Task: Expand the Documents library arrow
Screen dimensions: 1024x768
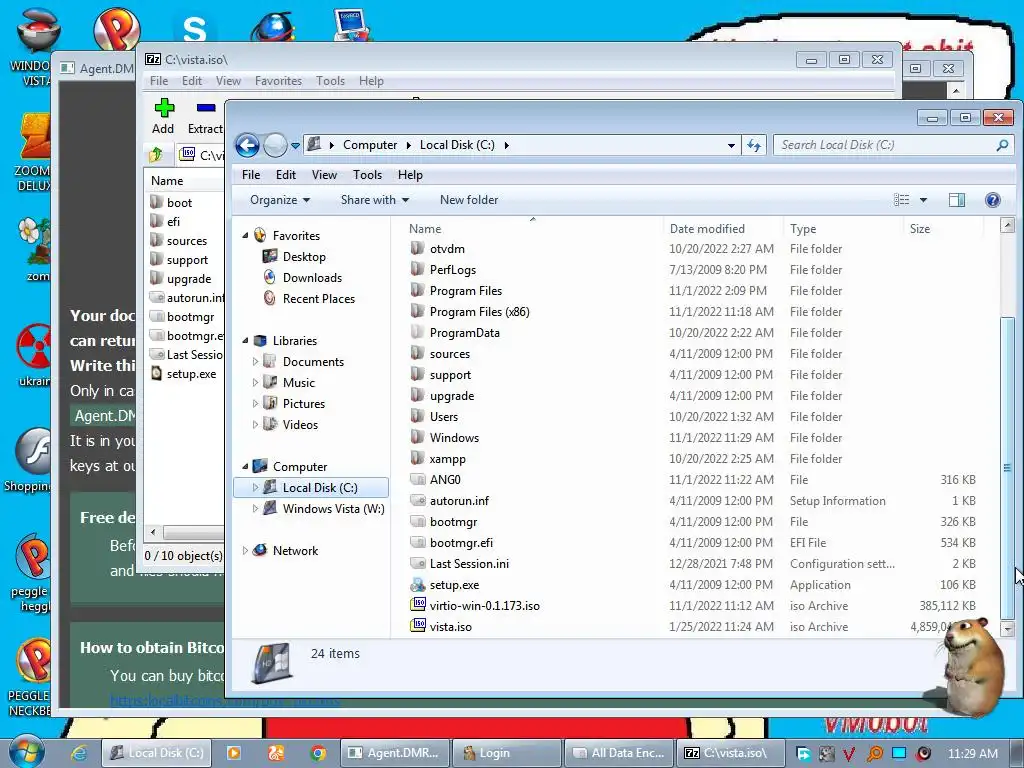Action: point(255,361)
